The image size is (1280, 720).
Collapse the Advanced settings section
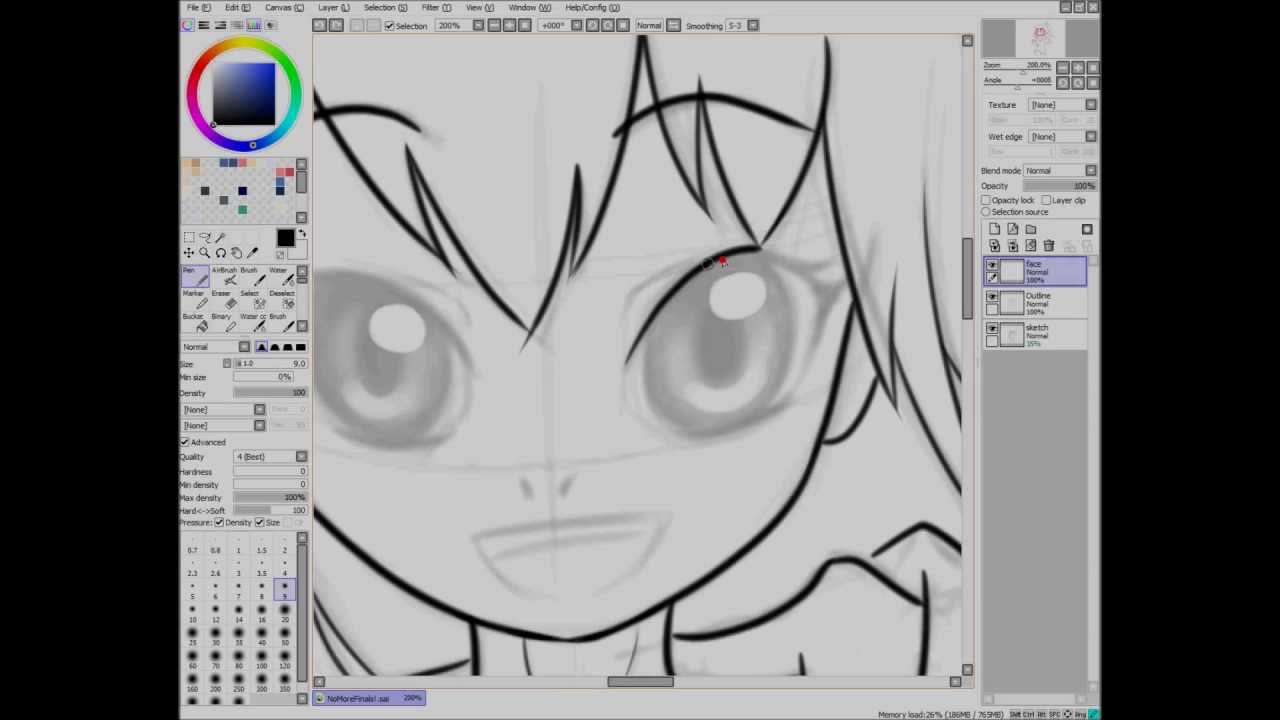coord(185,441)
